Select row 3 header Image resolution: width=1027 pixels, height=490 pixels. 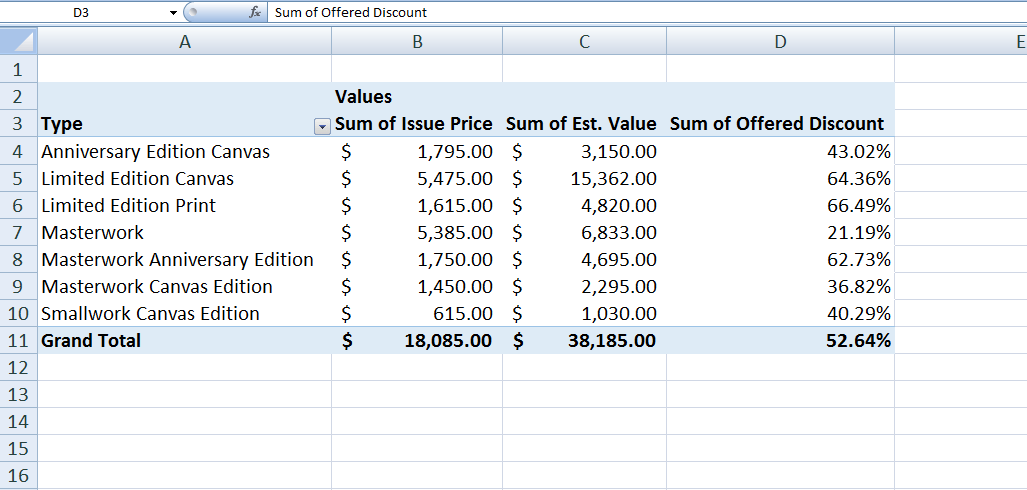[x=18, y=125]
